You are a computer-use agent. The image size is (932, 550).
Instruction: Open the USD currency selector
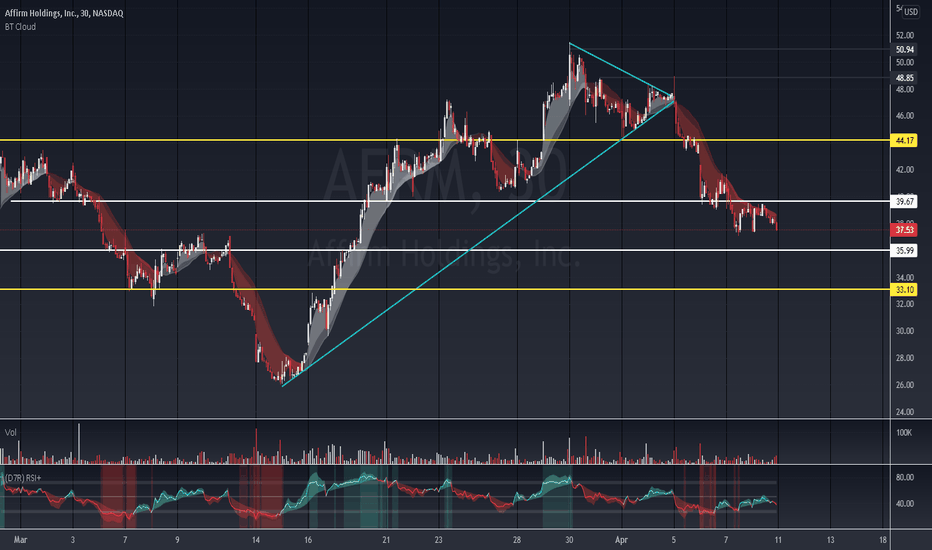click(x=911, y=12)
